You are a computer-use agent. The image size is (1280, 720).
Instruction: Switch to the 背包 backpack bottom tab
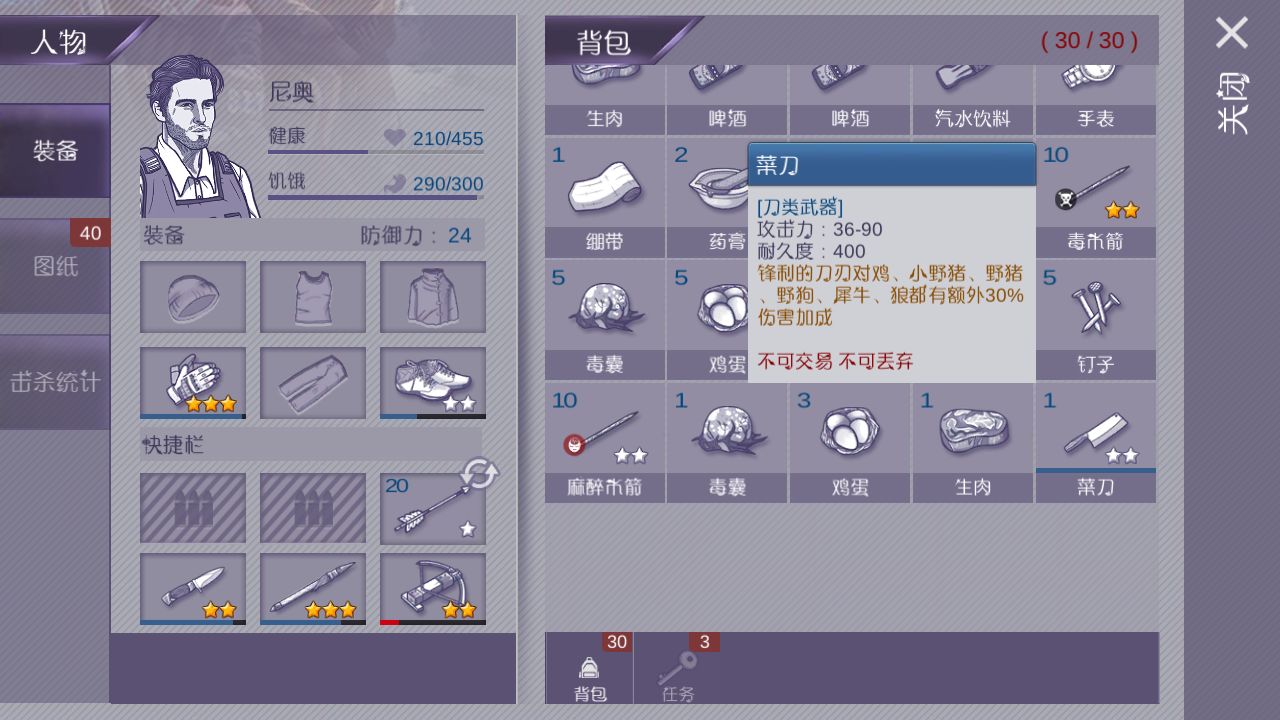point(589,668)
